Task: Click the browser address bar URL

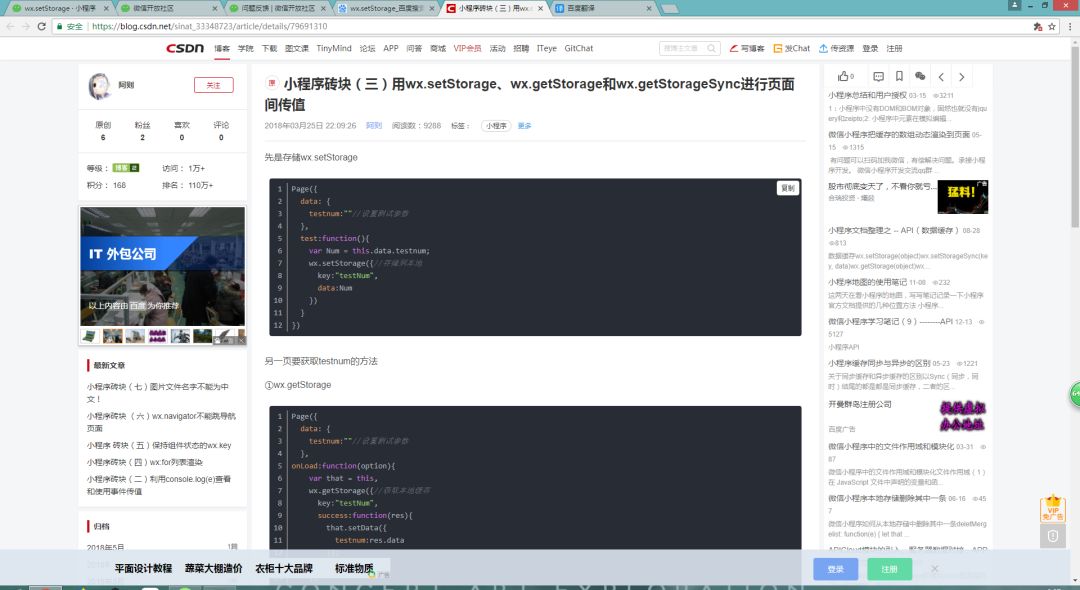Action: (209, 26)
